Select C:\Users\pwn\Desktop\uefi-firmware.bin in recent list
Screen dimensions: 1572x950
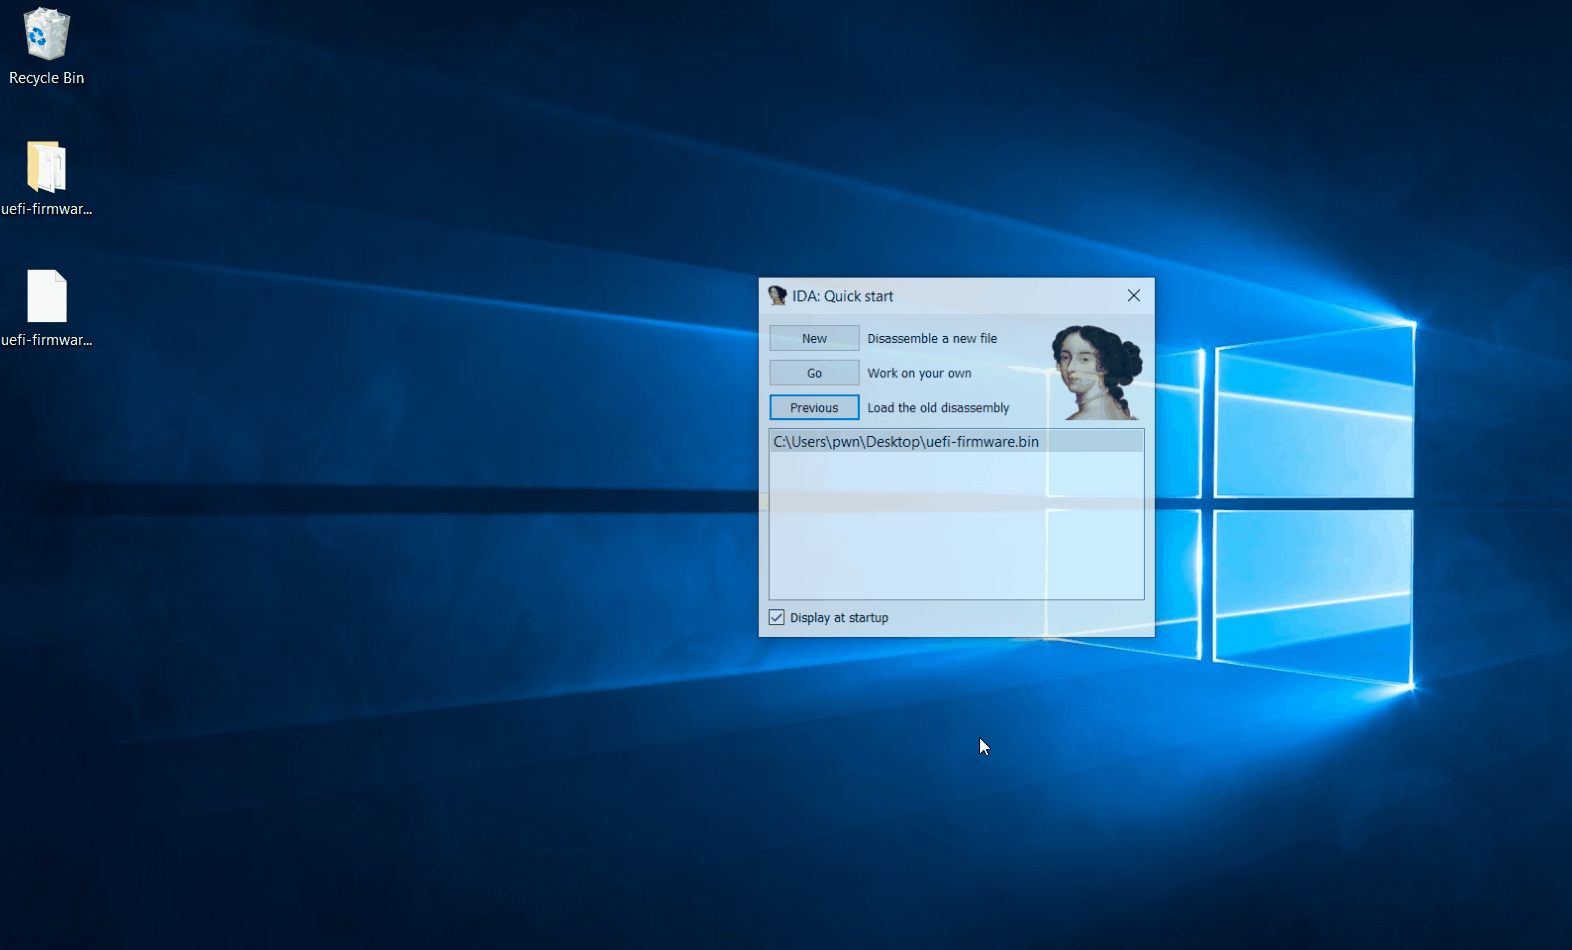[x=956, y=441]
